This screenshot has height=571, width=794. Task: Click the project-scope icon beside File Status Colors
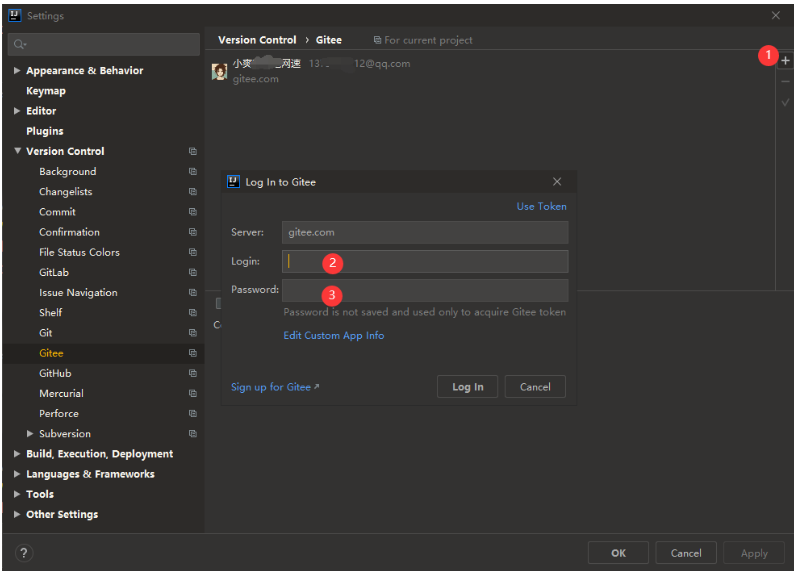point(192,252)
